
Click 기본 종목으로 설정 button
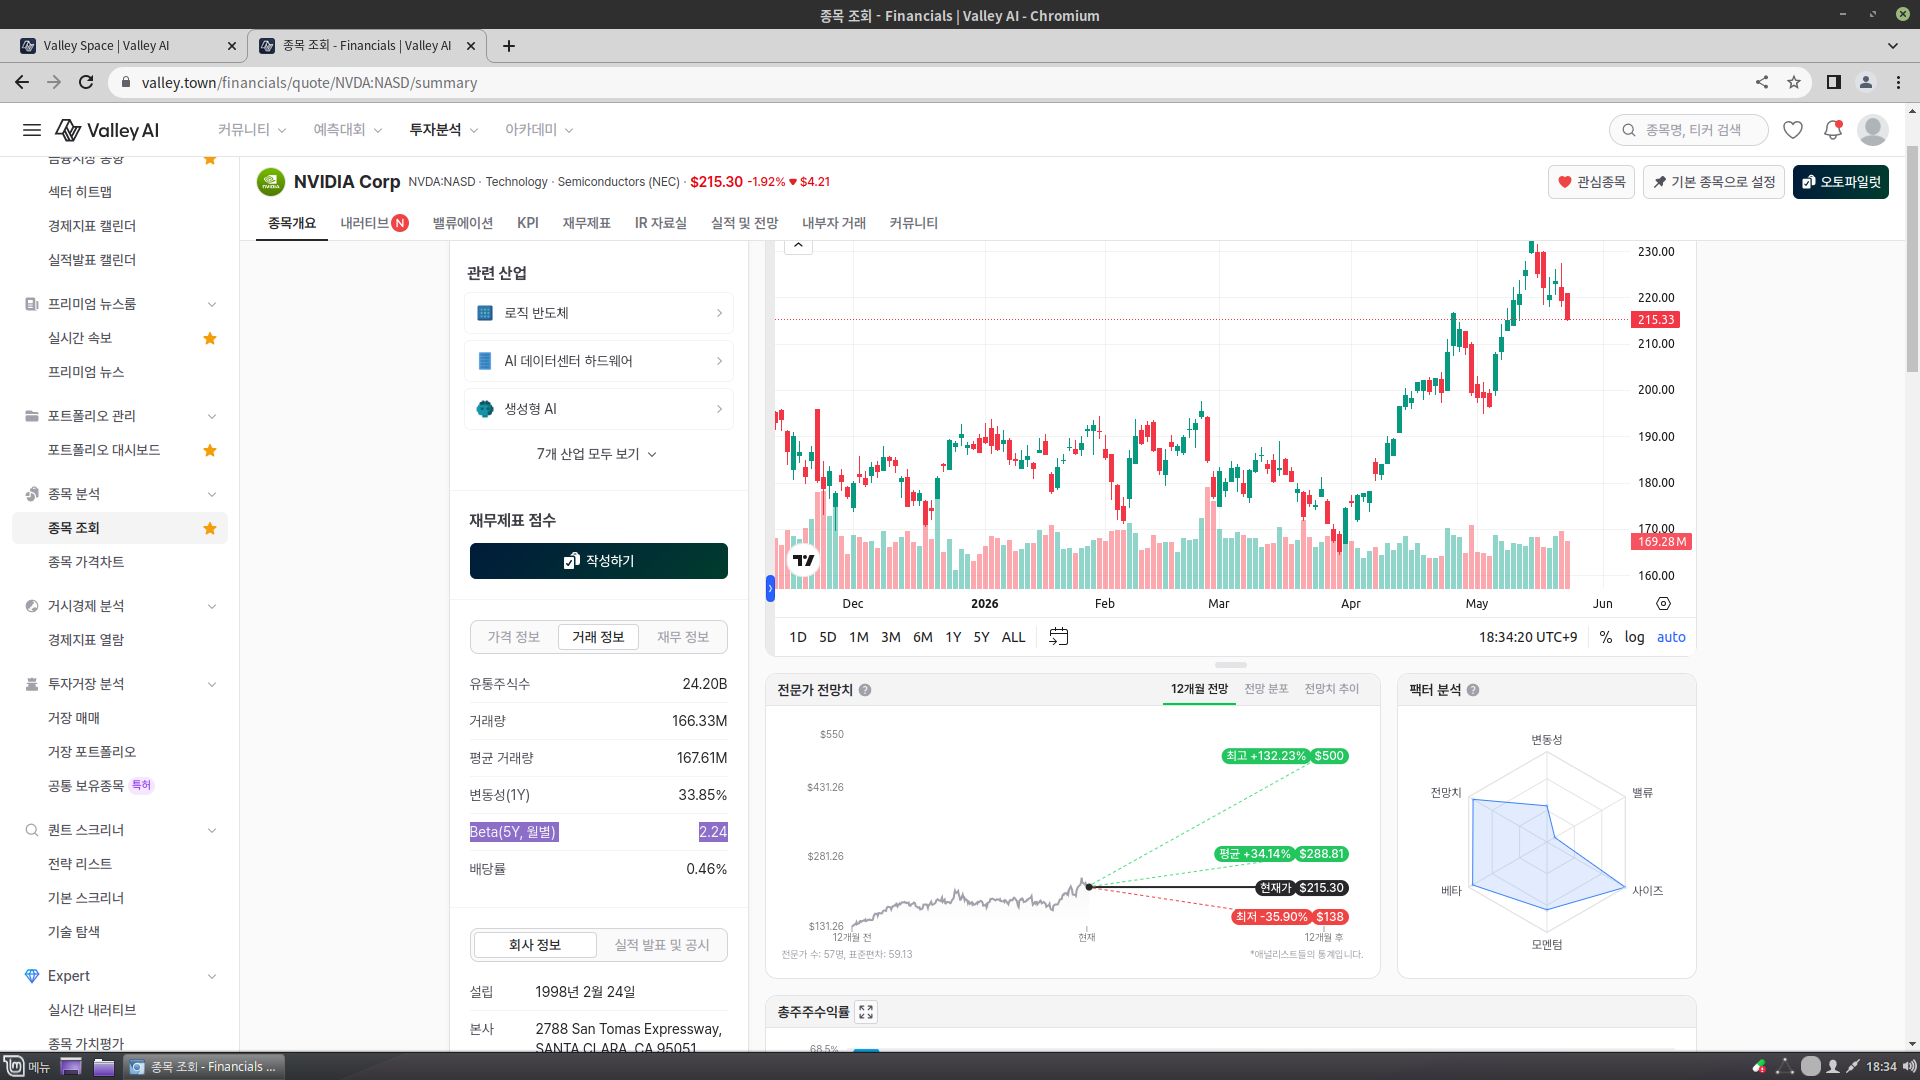click(x=1714, y=182)
